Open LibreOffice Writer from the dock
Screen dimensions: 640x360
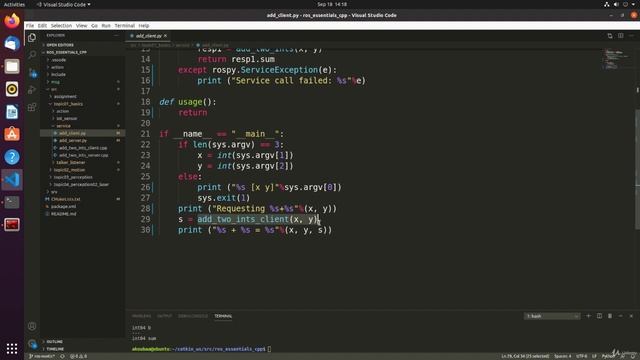[x=12, y=111]
